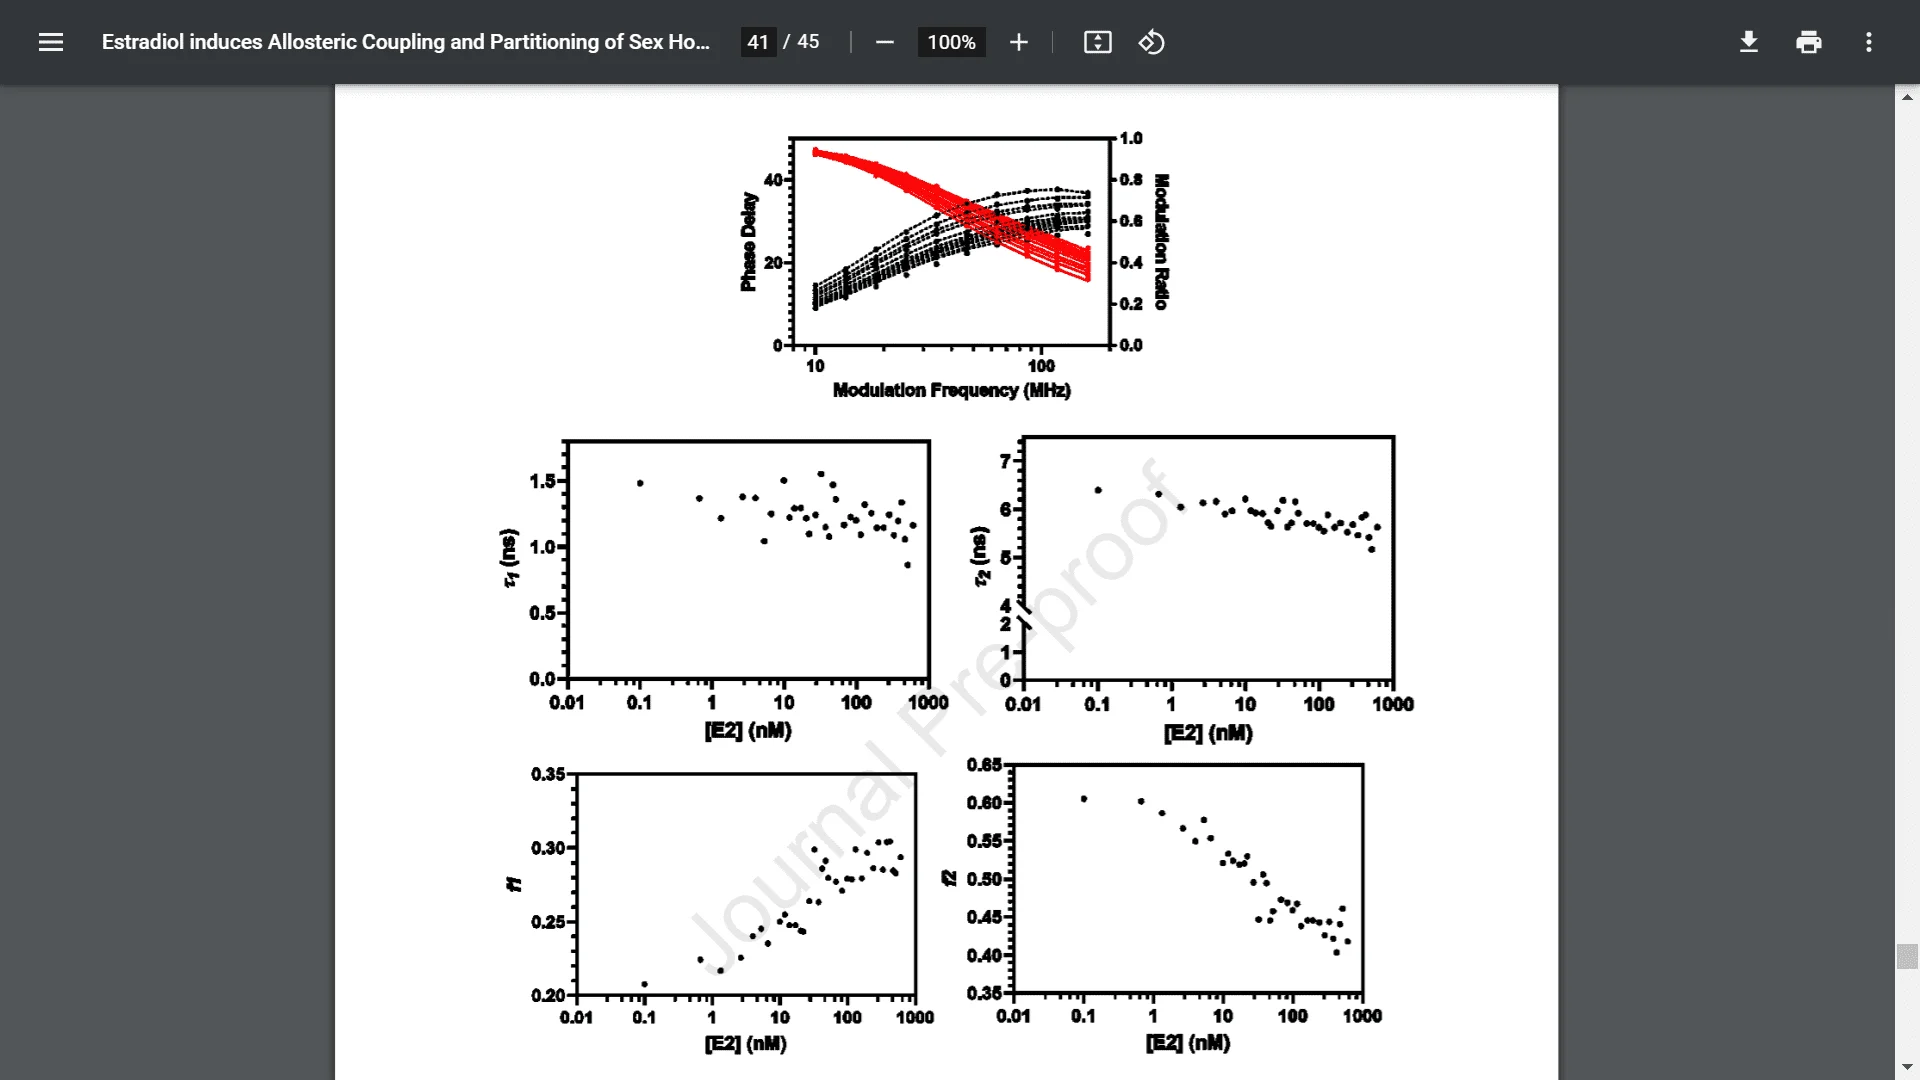The height and width of the screenshot is (1080, 1920).
Task: Edit the current page number field
Action: (758, 42)
